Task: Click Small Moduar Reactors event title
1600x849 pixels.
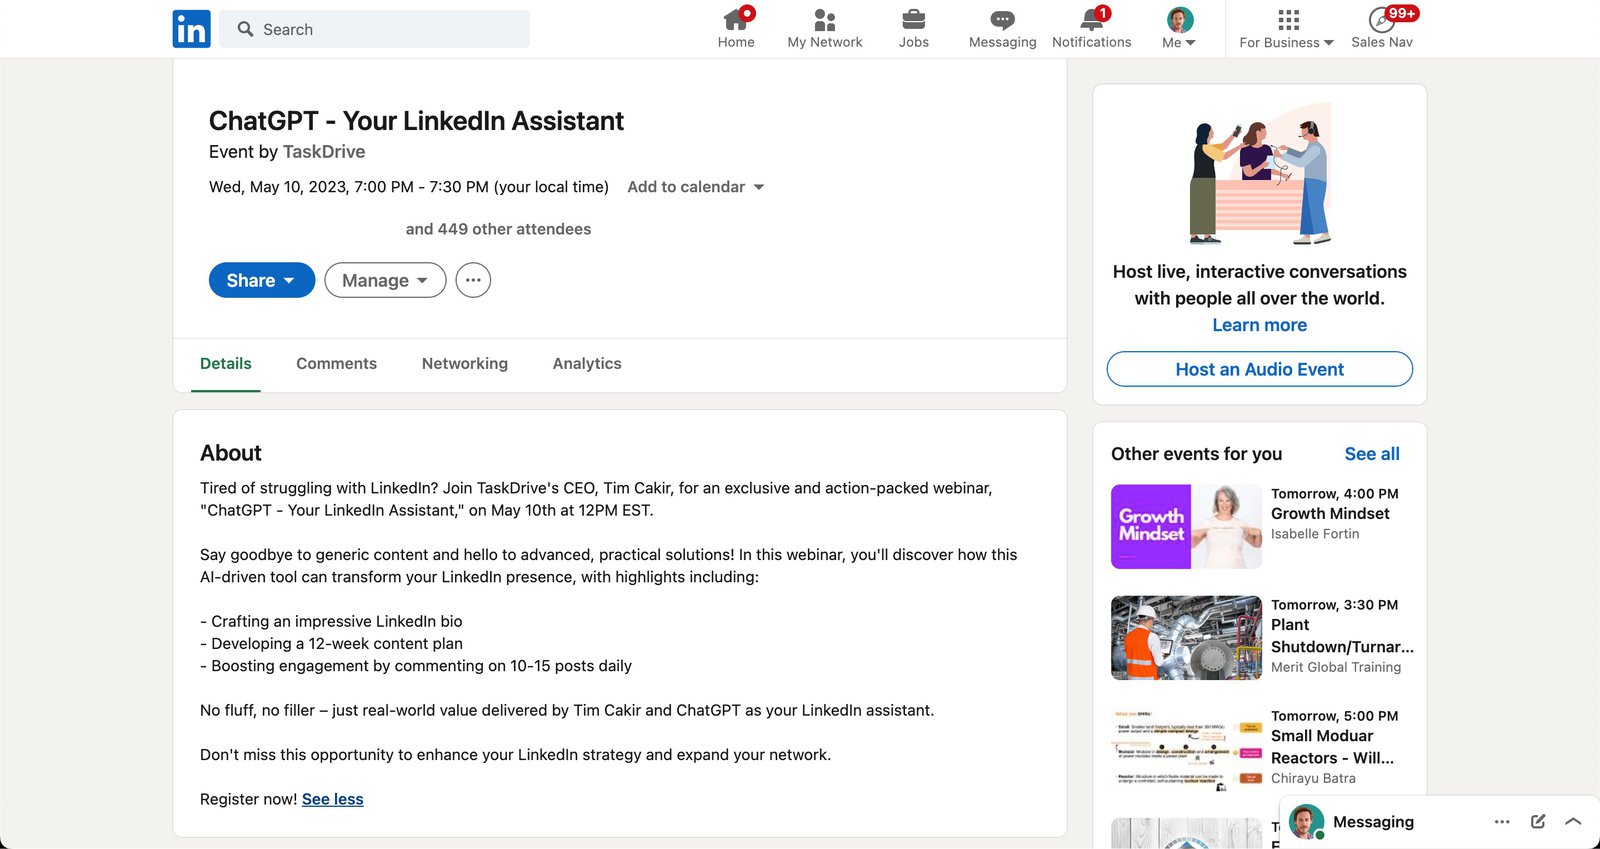Action: [x=1332, y=747]
